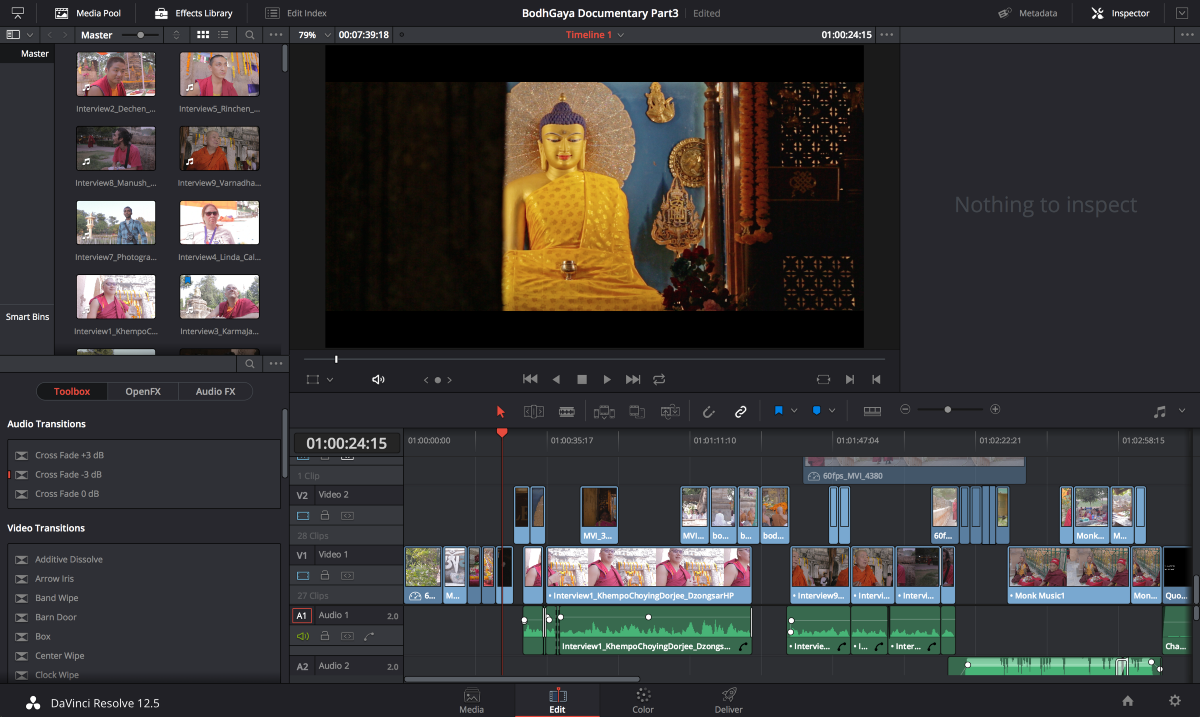Screen dimensions: 1200x717
Task: Open the Effects Library panel
Action: coord(193,13)
